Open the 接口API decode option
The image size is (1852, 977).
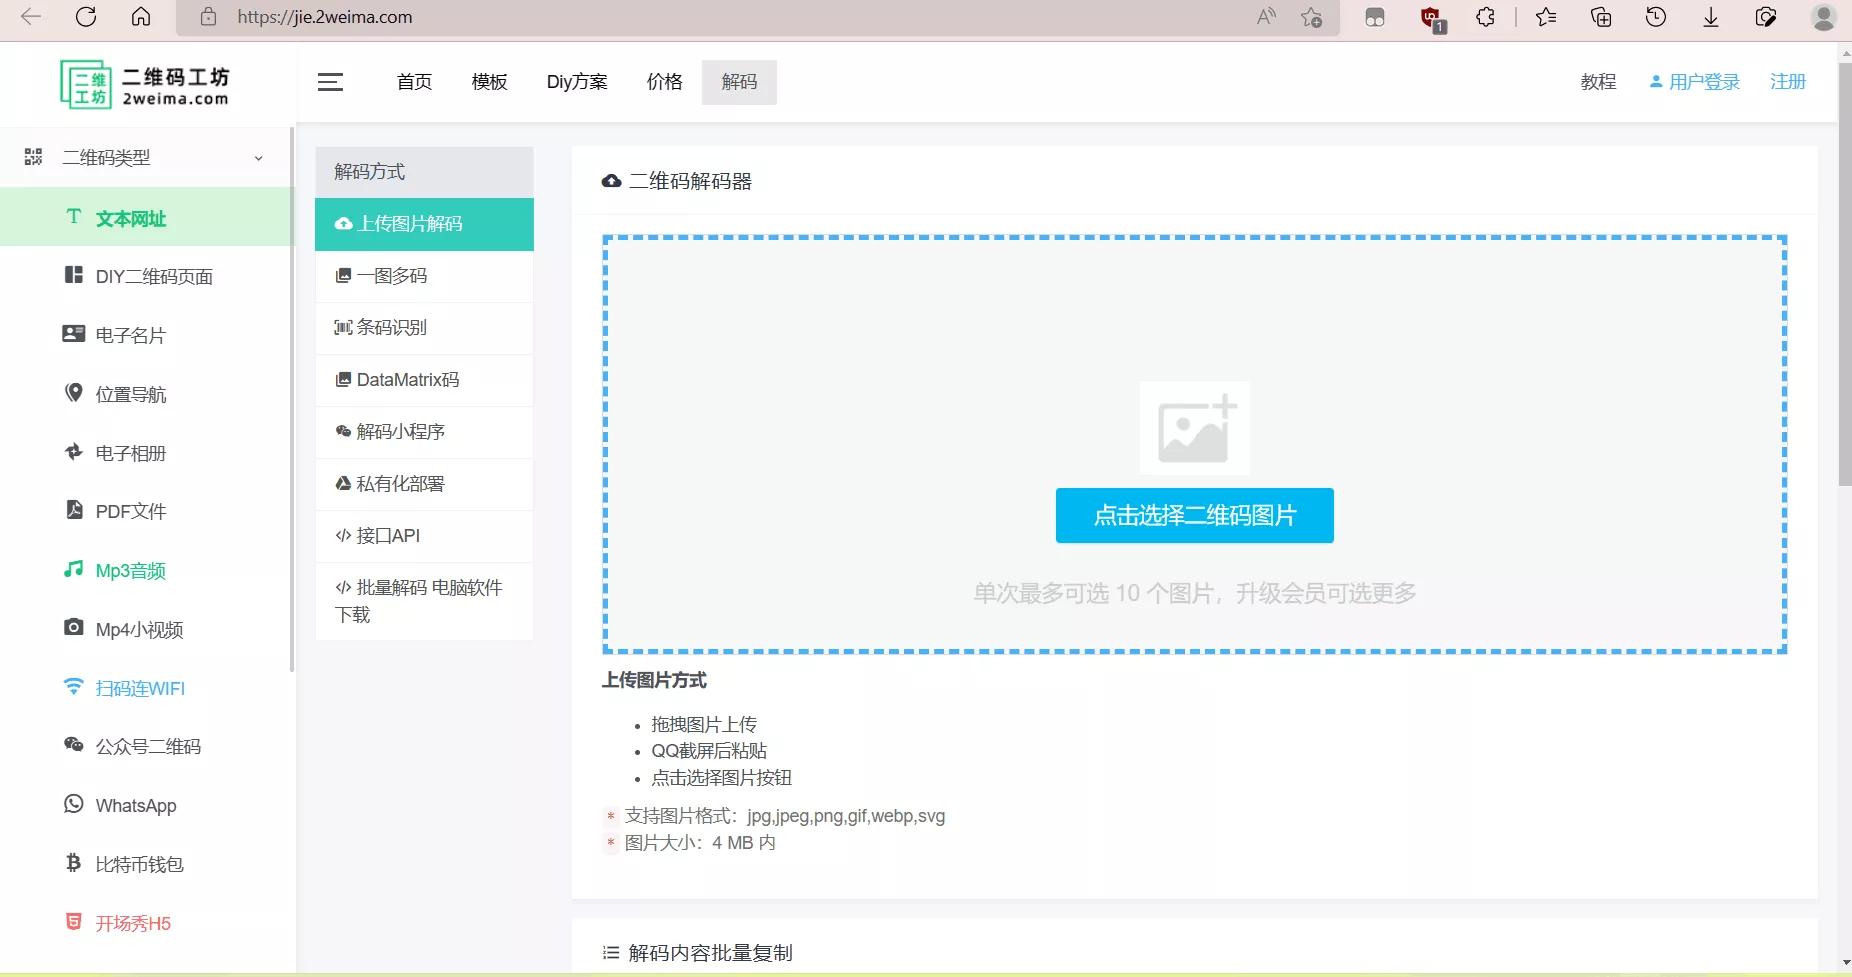click(385, 535)
